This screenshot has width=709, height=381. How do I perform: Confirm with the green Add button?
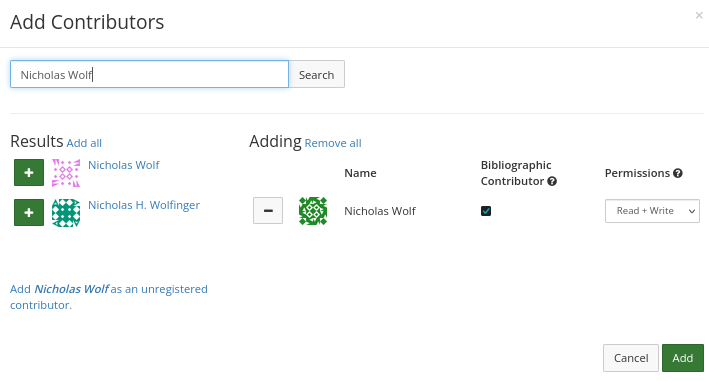click(683, 358)
